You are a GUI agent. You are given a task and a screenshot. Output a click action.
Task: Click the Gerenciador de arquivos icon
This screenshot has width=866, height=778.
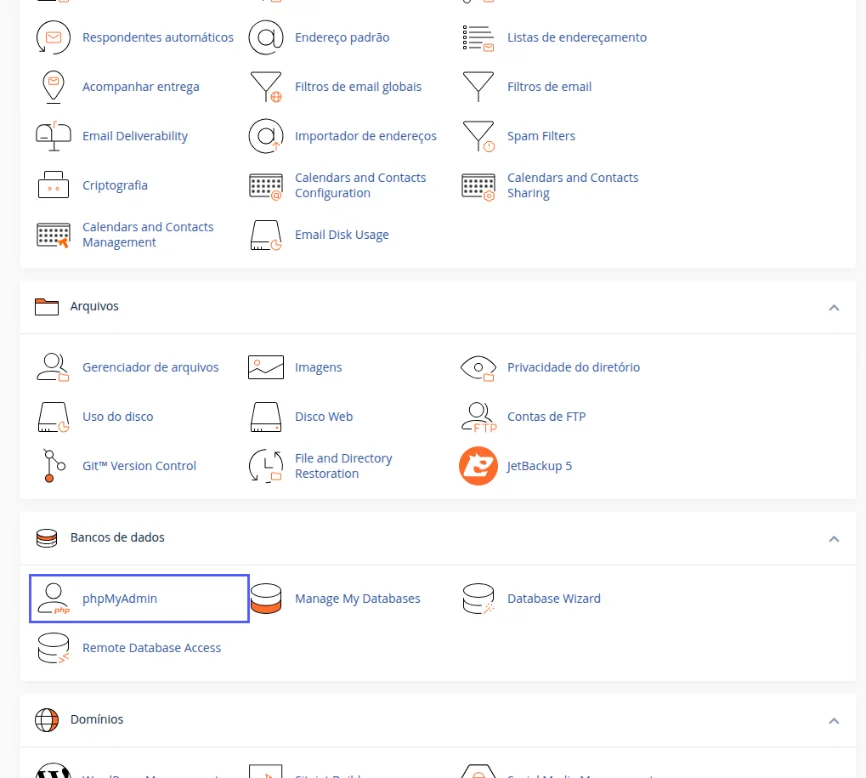pos(53,367)
